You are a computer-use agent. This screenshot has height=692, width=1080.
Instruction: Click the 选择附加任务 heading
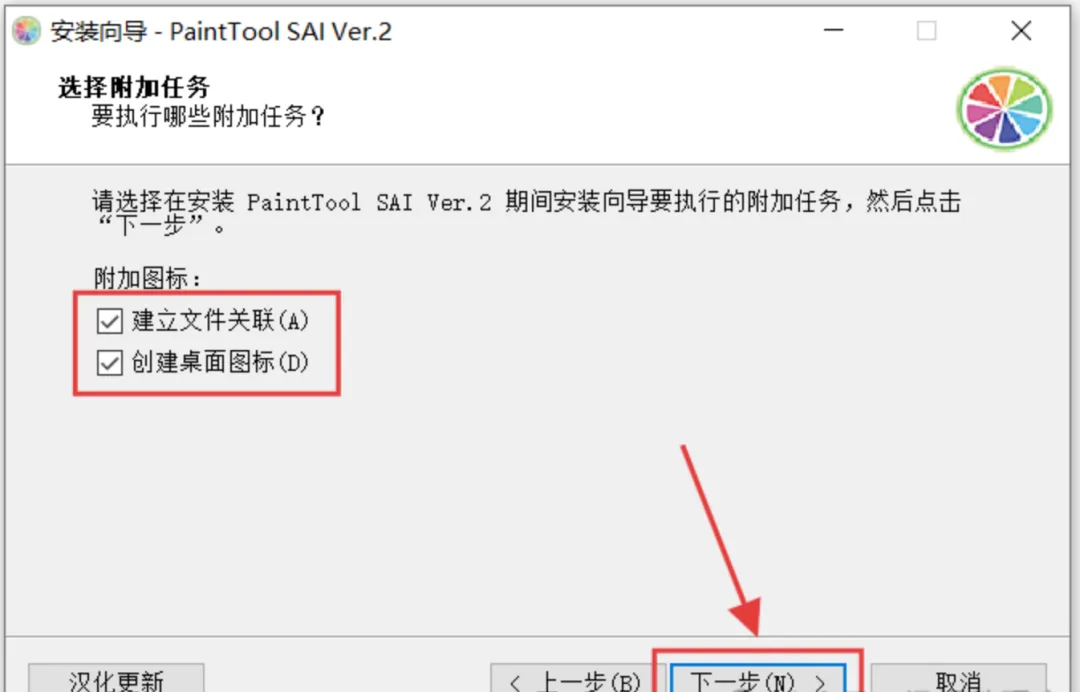click(134, 87)
